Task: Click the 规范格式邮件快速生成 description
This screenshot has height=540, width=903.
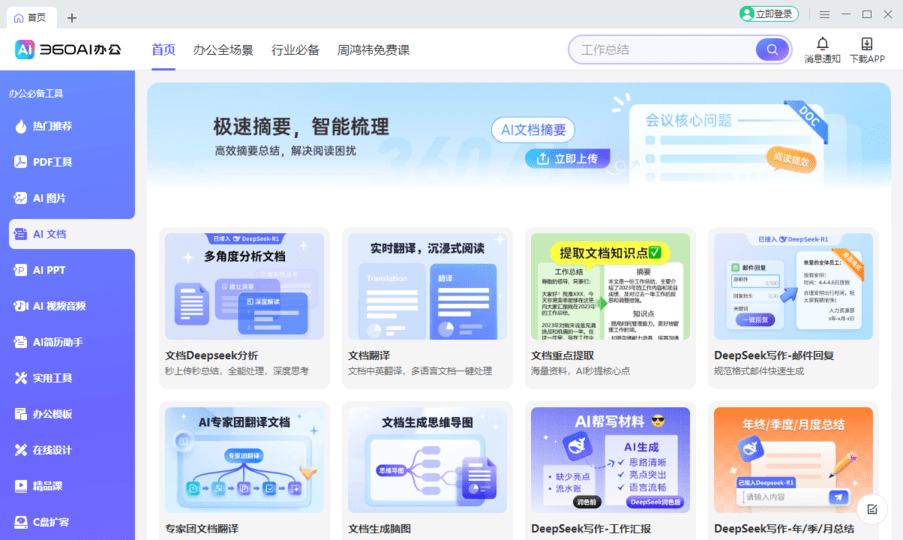Action: tap(758, 371)
